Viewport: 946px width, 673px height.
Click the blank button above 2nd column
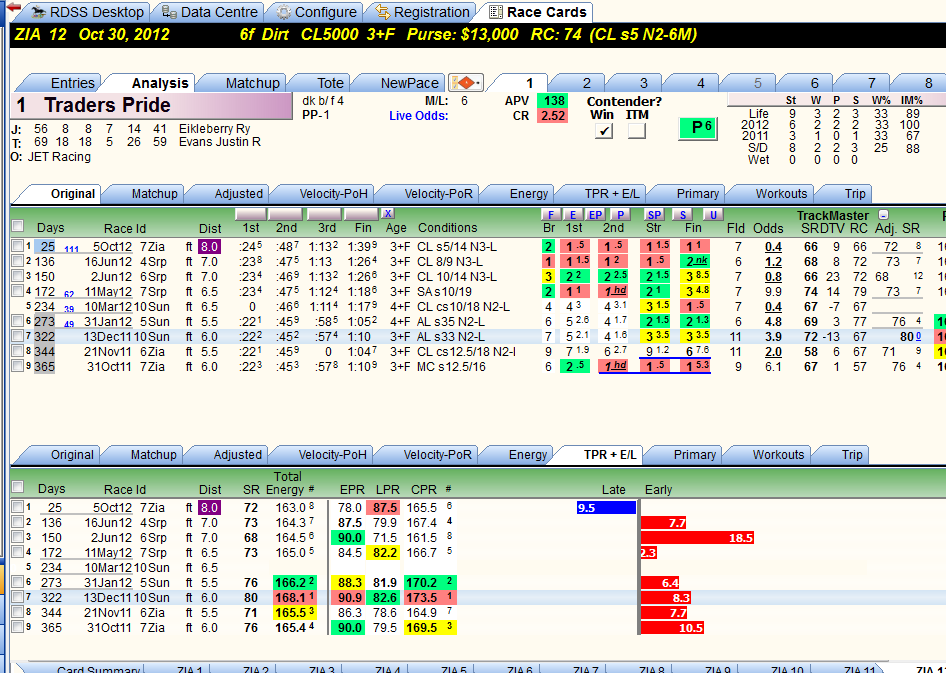[285, 214]
